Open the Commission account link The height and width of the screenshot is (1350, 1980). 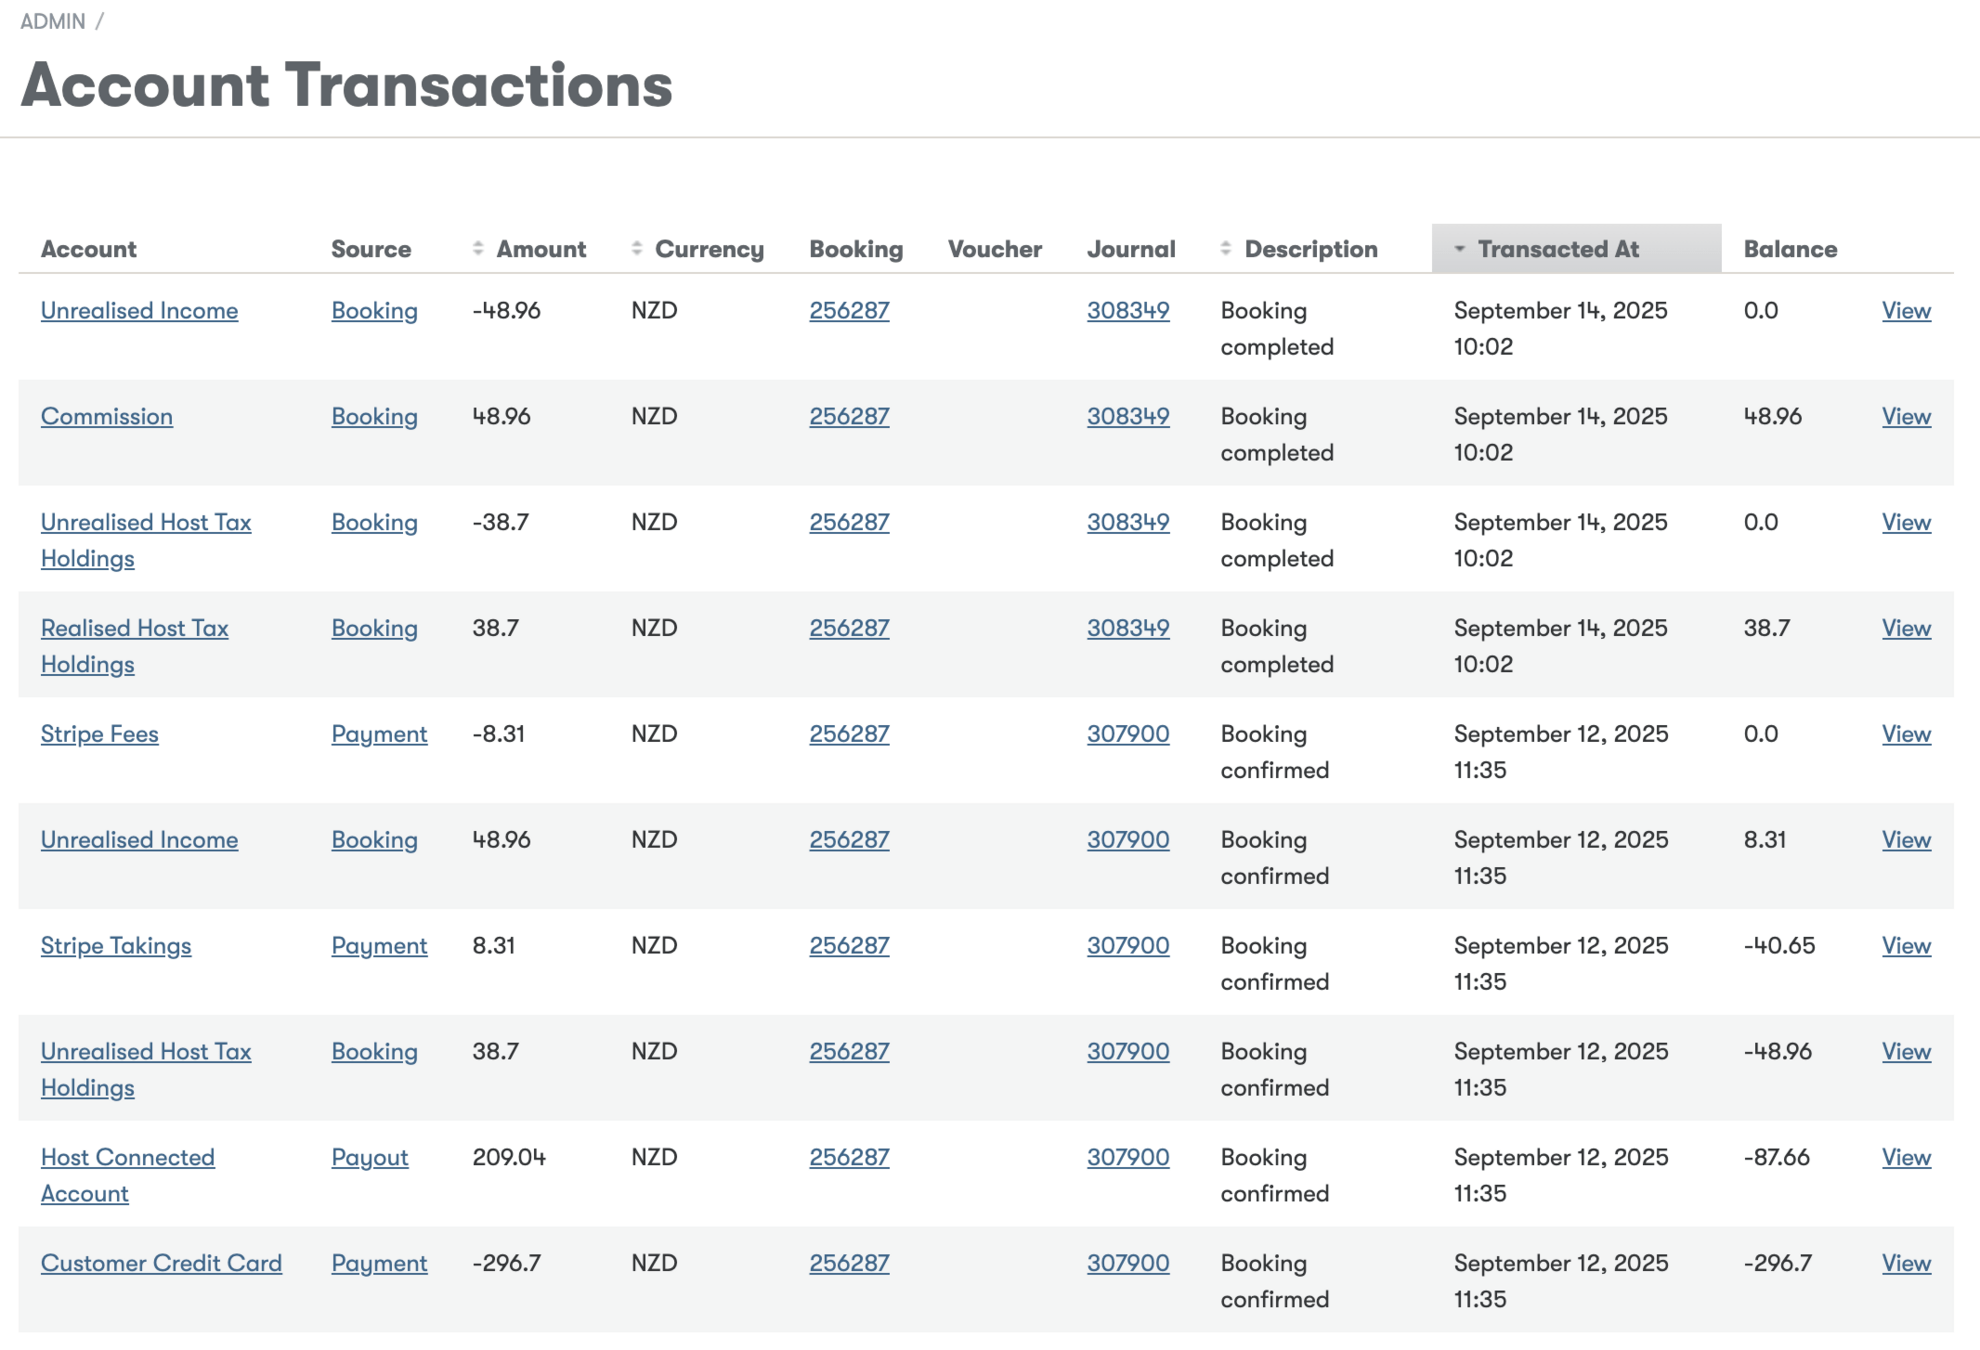click(106, 416)
